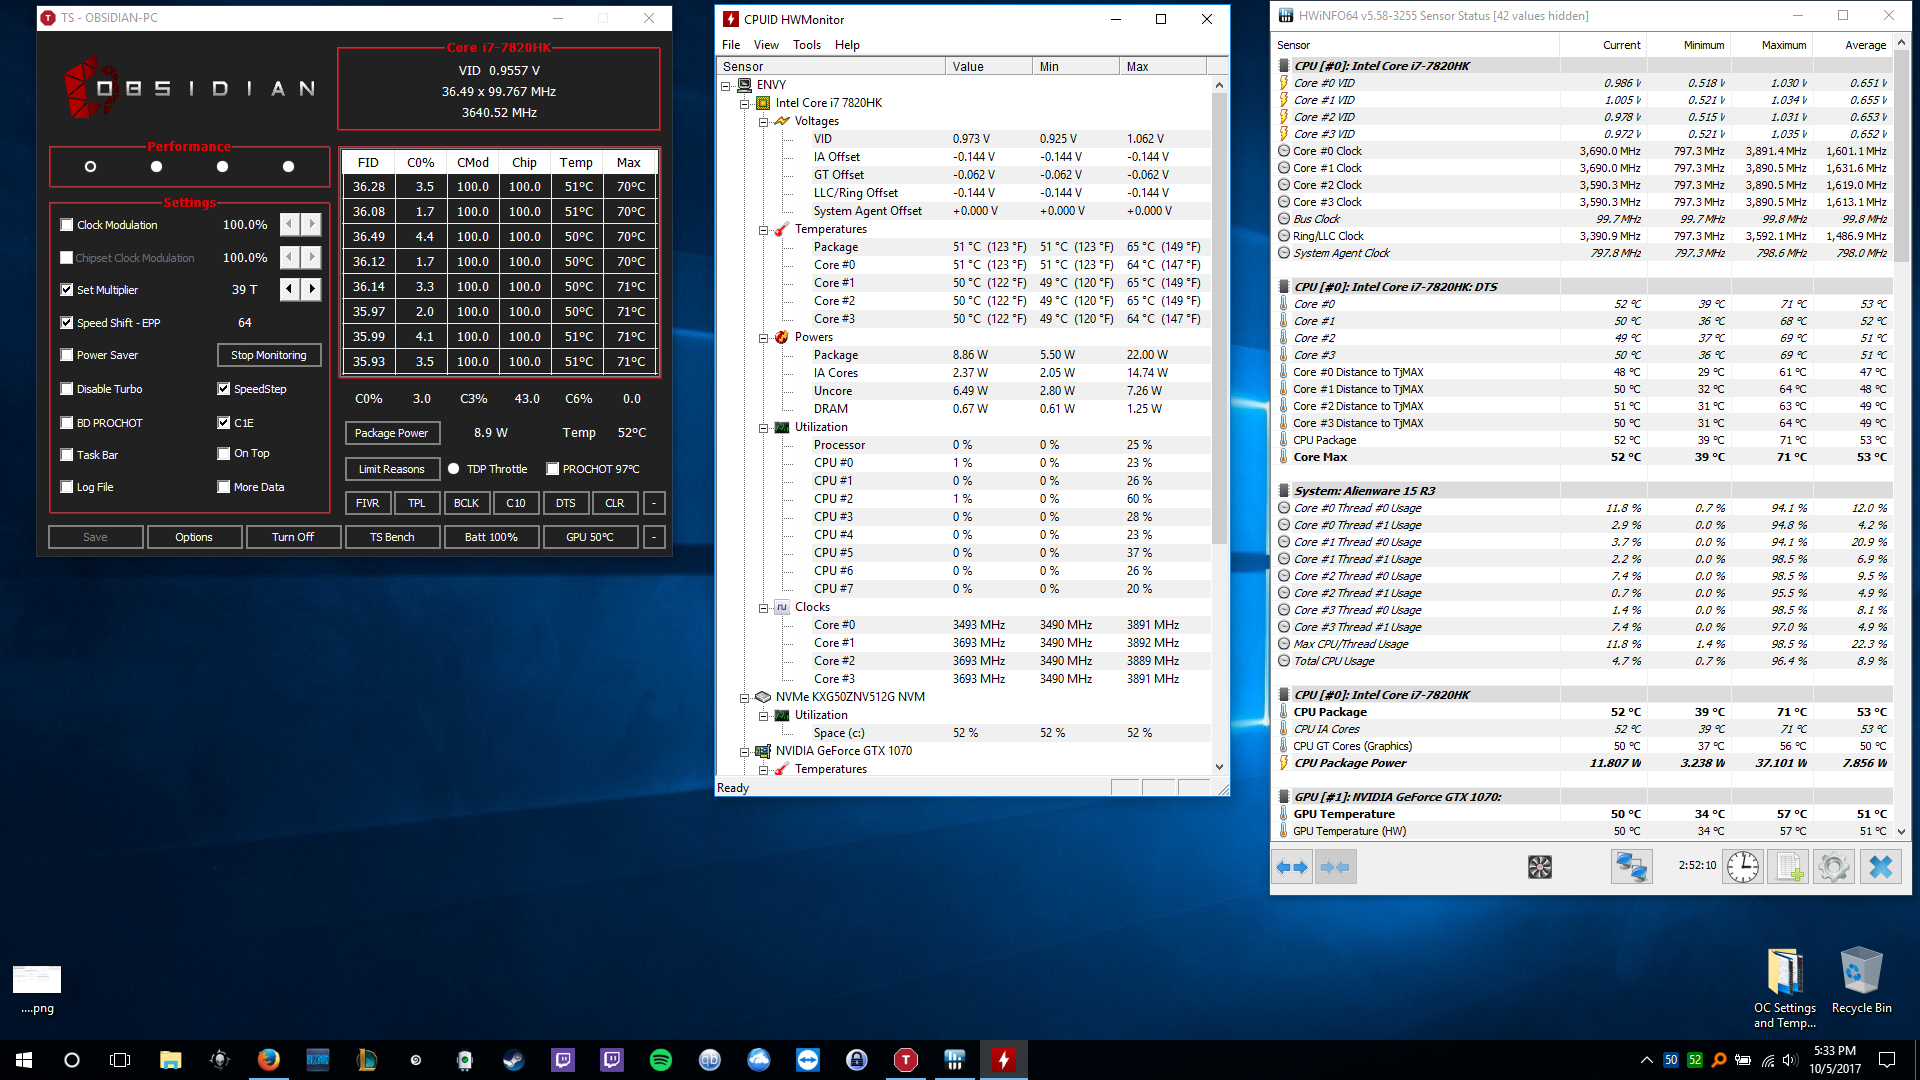Screen dimensions: 1920x1080
Task: Open OC Settings and Temp desktop folder
Action: click(x=1784, y=988)
